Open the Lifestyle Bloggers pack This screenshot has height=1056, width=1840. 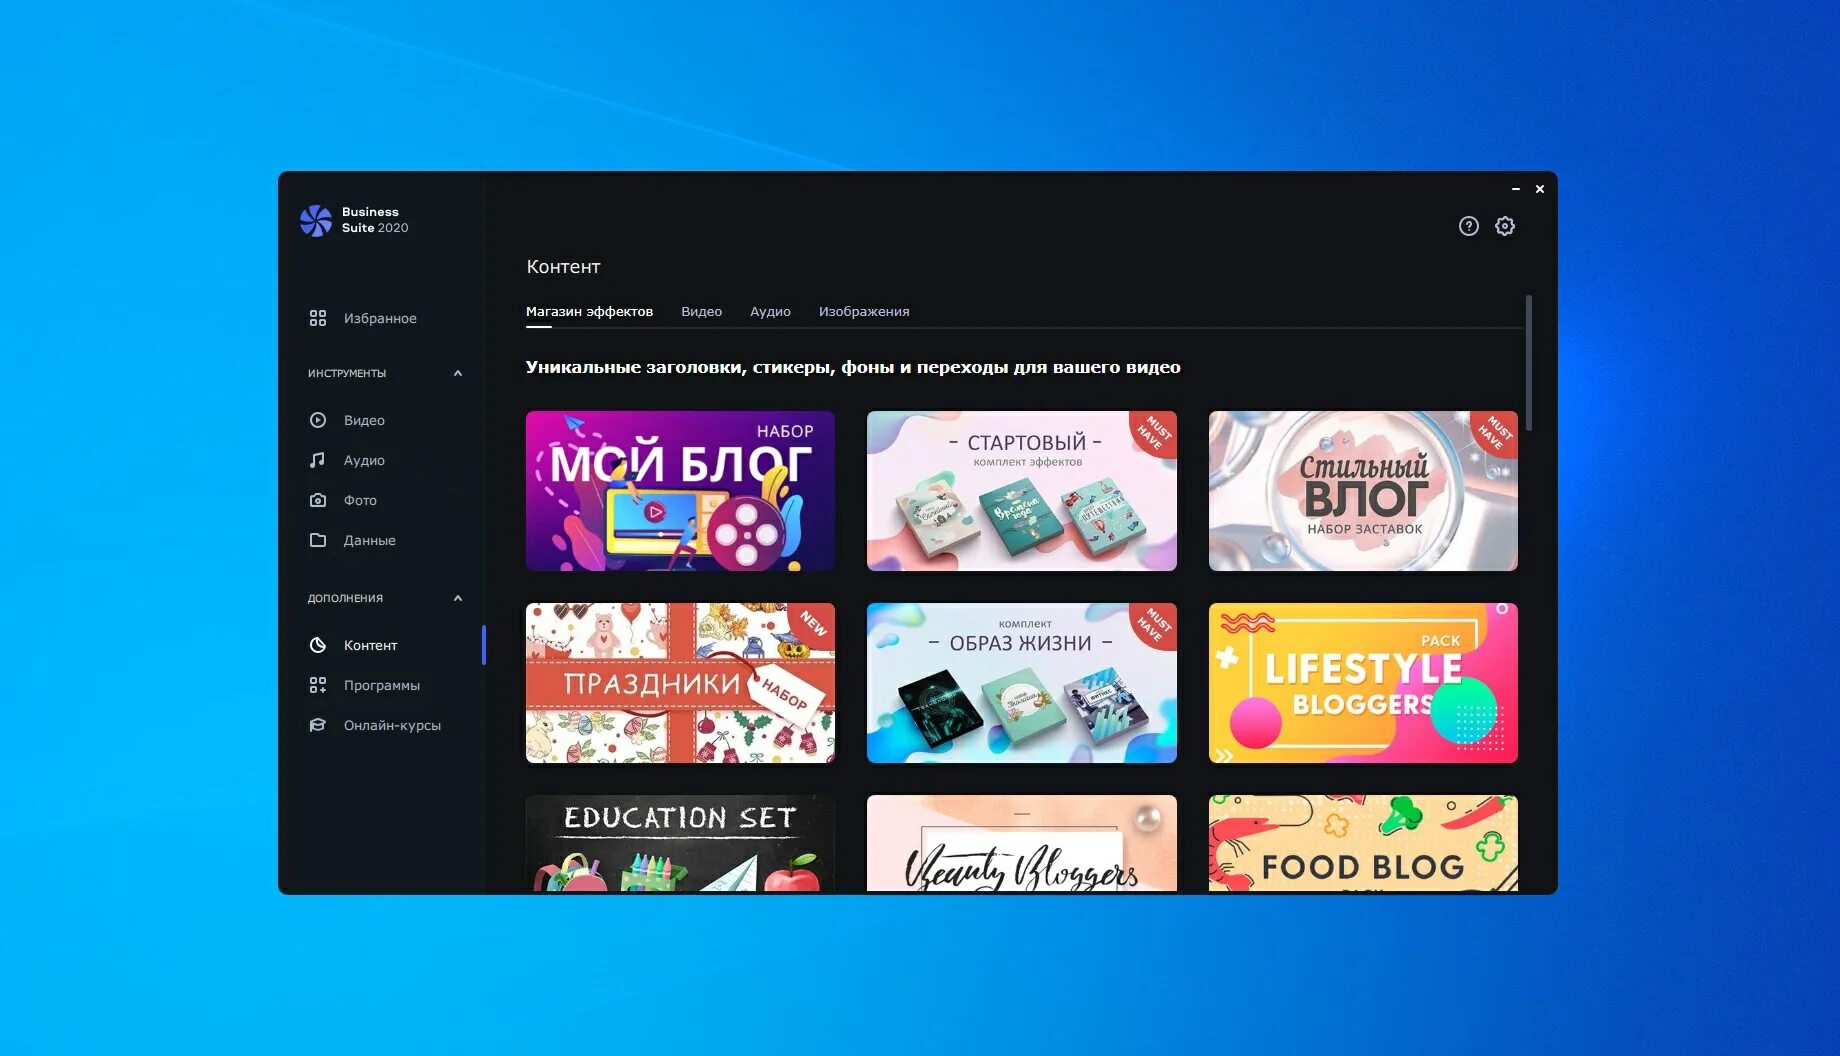1363,683
